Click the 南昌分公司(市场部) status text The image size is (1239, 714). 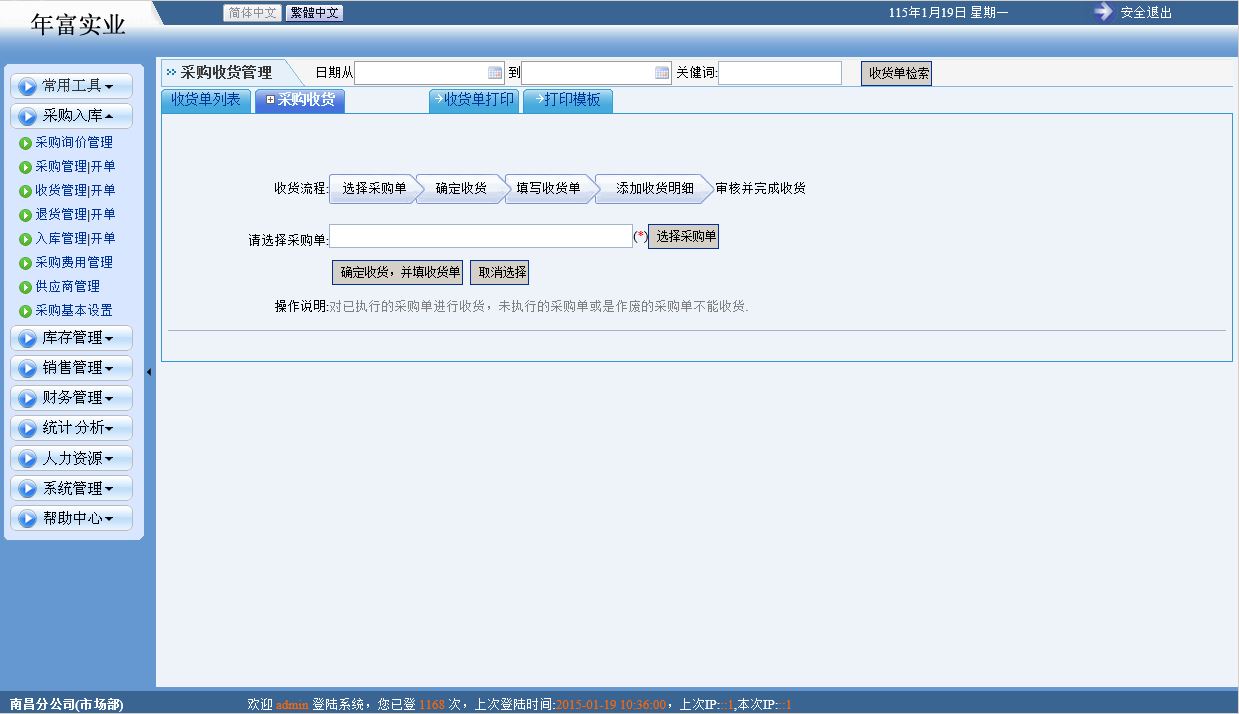(67, 705)
